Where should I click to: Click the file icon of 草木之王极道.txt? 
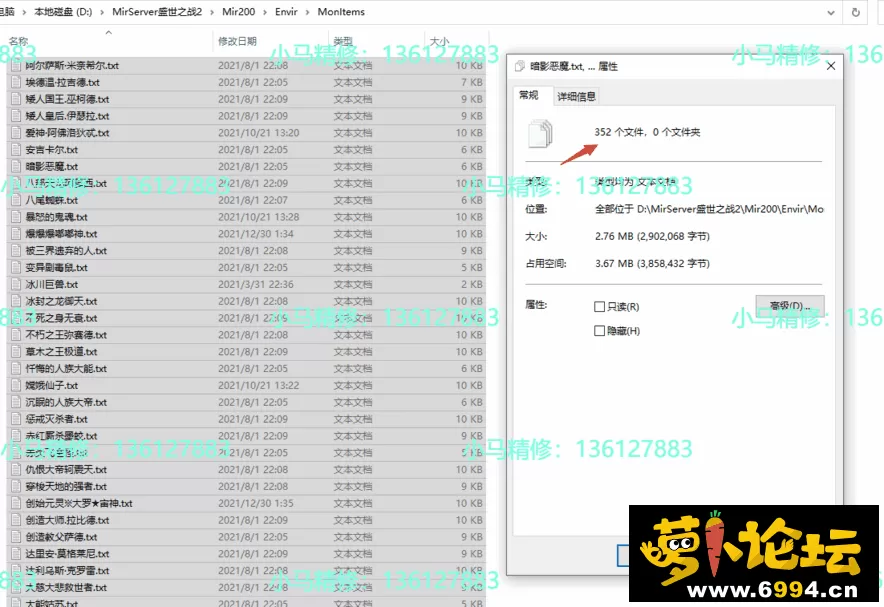click(16, 352)
